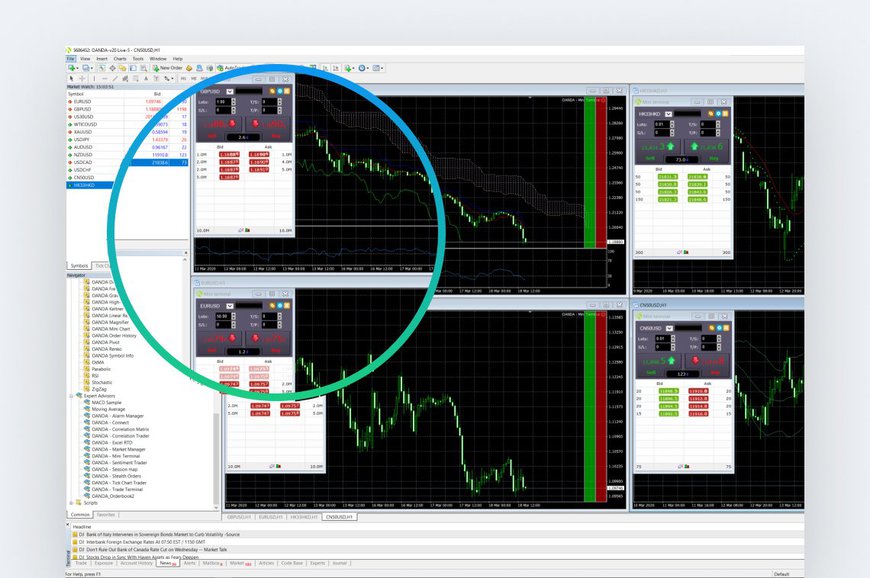Switch to the Favorites navigator tab
This screenshot has height=578, width=870.
tap(105, 514)
